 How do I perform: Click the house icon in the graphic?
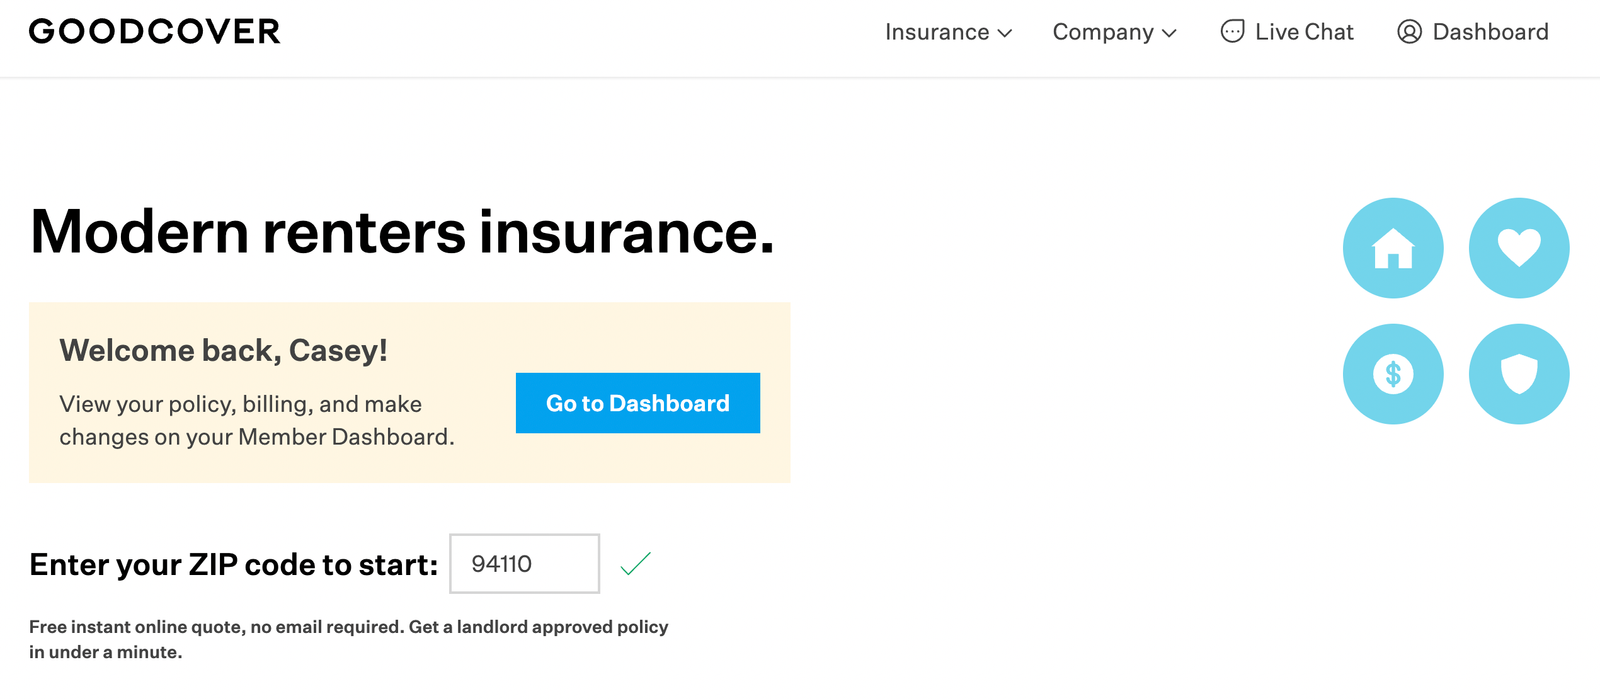point(1393,247)
